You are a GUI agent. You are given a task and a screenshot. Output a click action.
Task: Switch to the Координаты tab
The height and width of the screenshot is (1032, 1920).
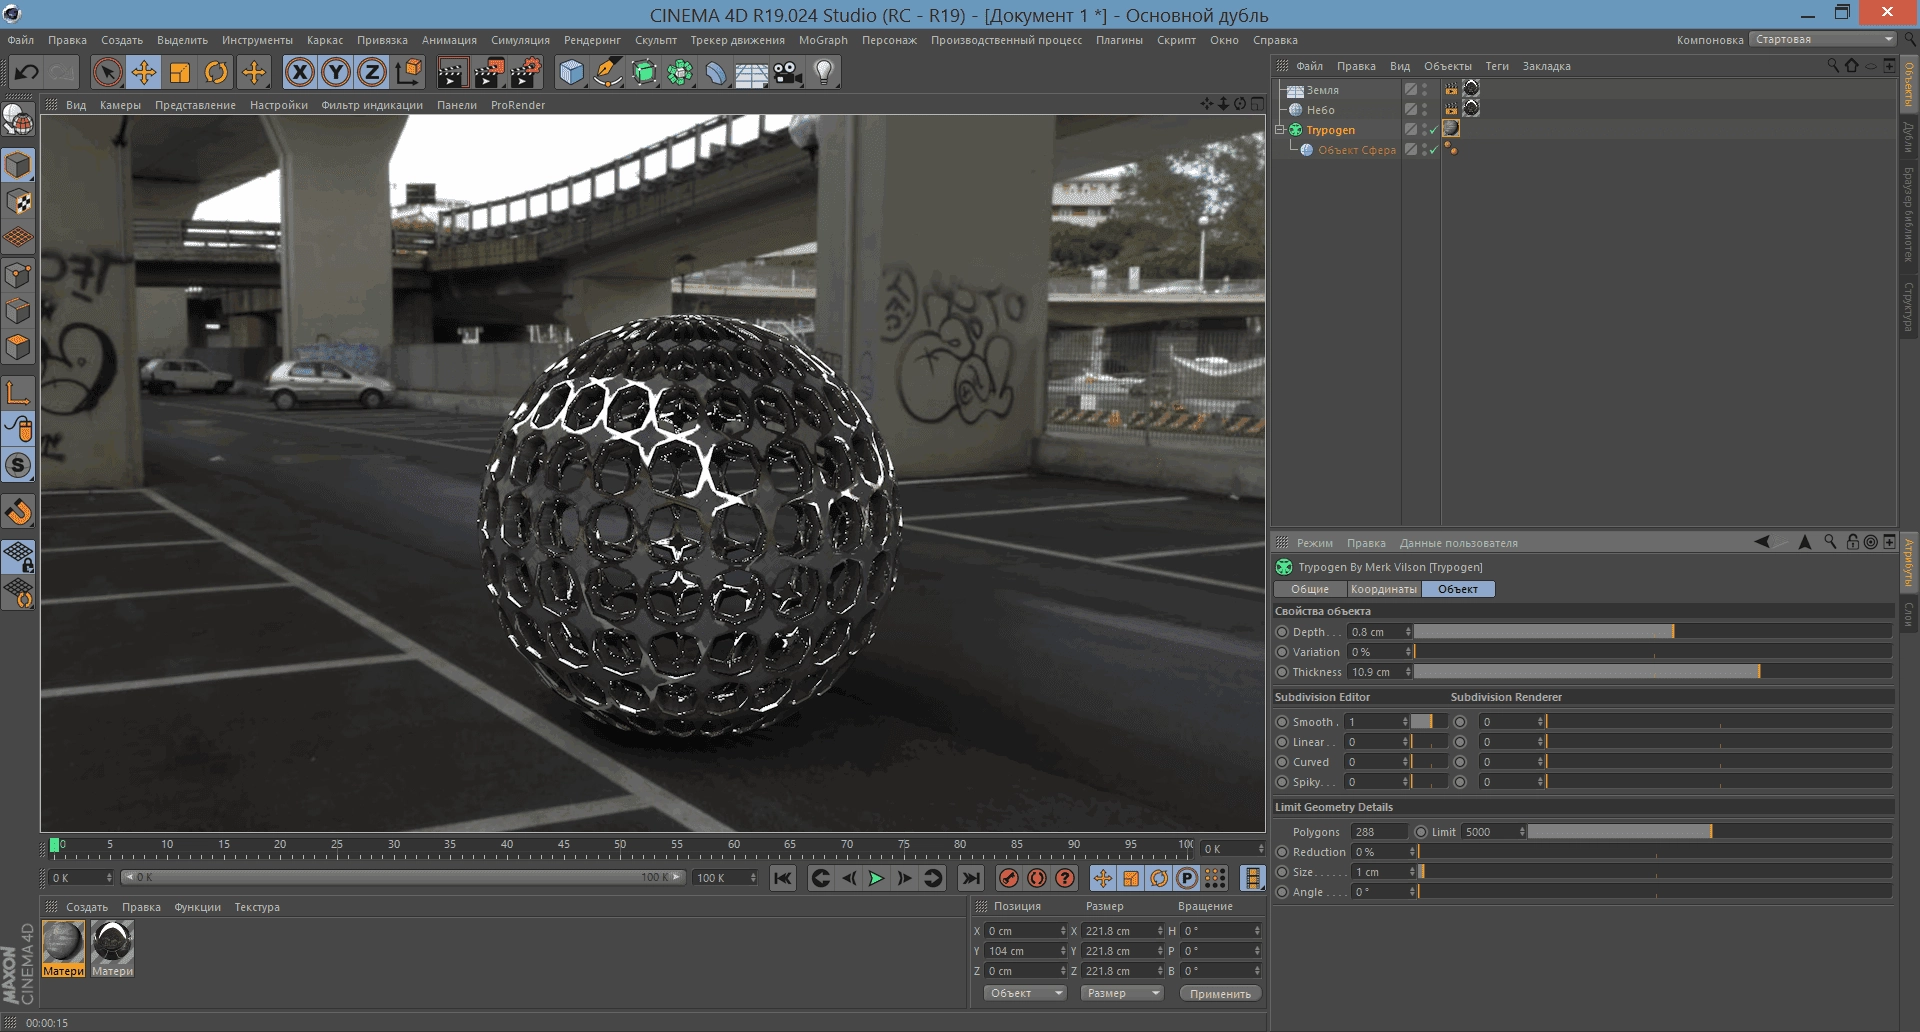1383,589
